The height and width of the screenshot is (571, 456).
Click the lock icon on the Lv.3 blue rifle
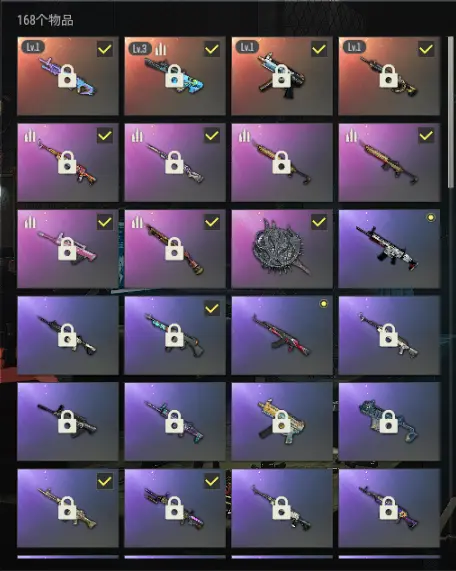coord(174,76)
